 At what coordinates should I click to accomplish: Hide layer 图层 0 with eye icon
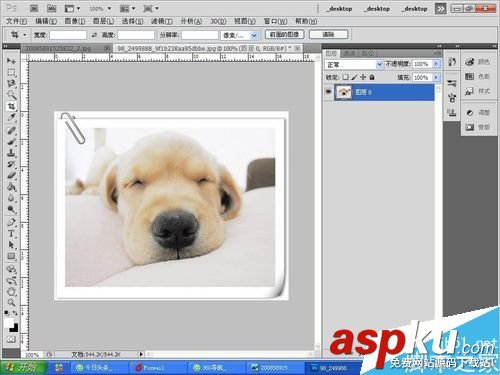coord(329,91)
